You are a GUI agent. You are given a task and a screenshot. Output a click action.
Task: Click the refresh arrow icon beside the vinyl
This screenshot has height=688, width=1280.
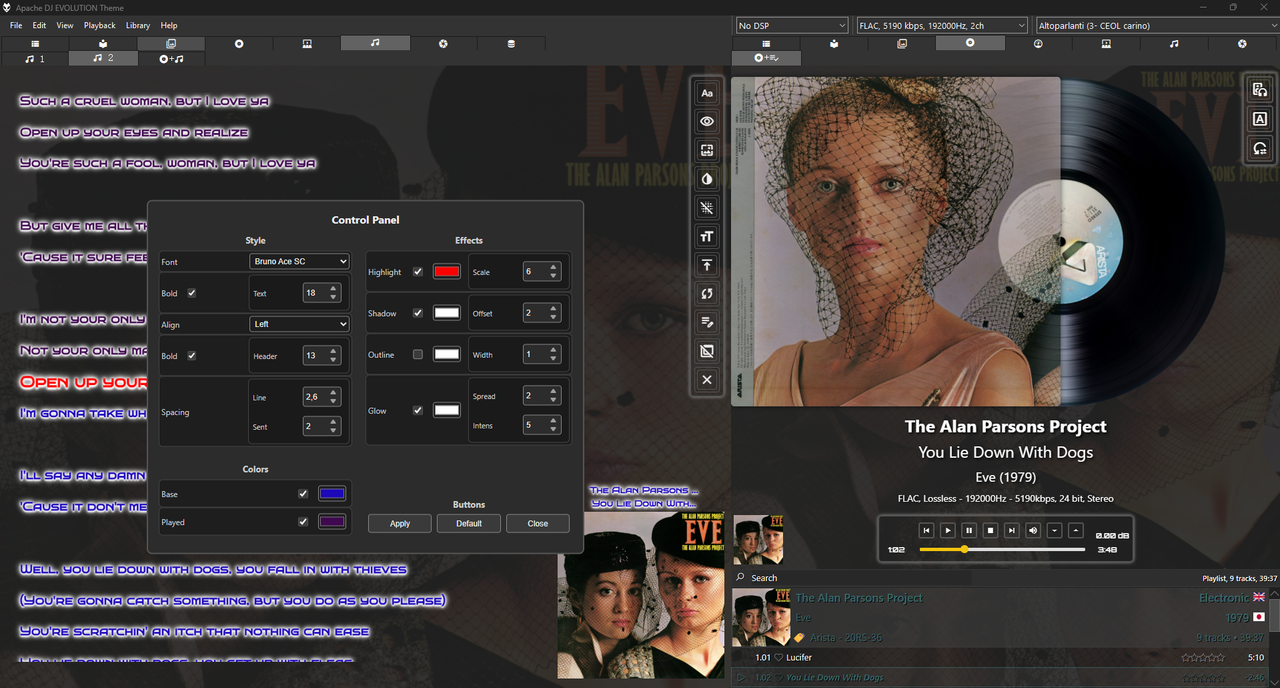pyautogui.click(x=1260, y=148)
